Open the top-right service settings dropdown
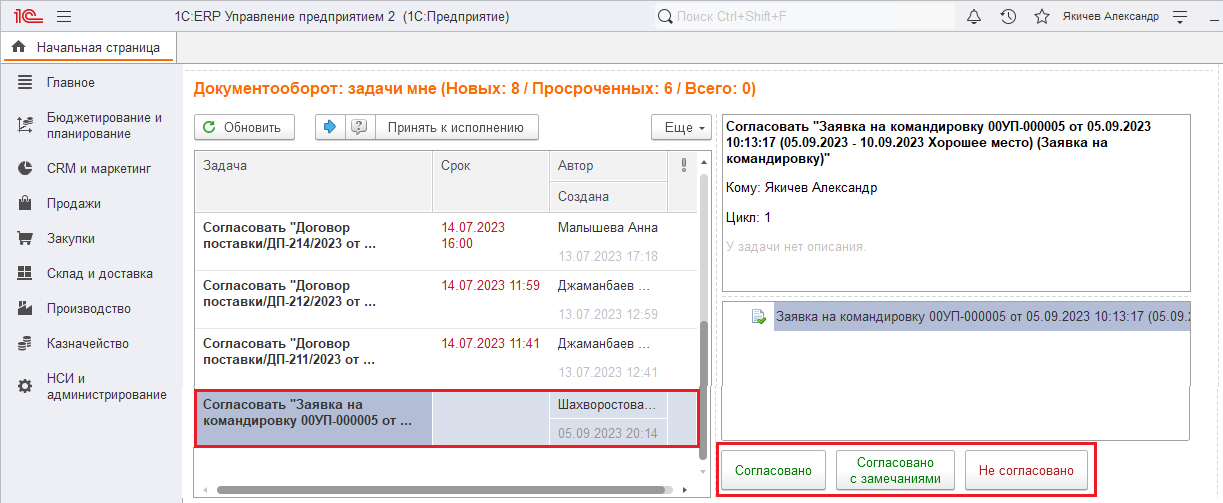This screenshot has width=1223, height=503. (1180, 16)
